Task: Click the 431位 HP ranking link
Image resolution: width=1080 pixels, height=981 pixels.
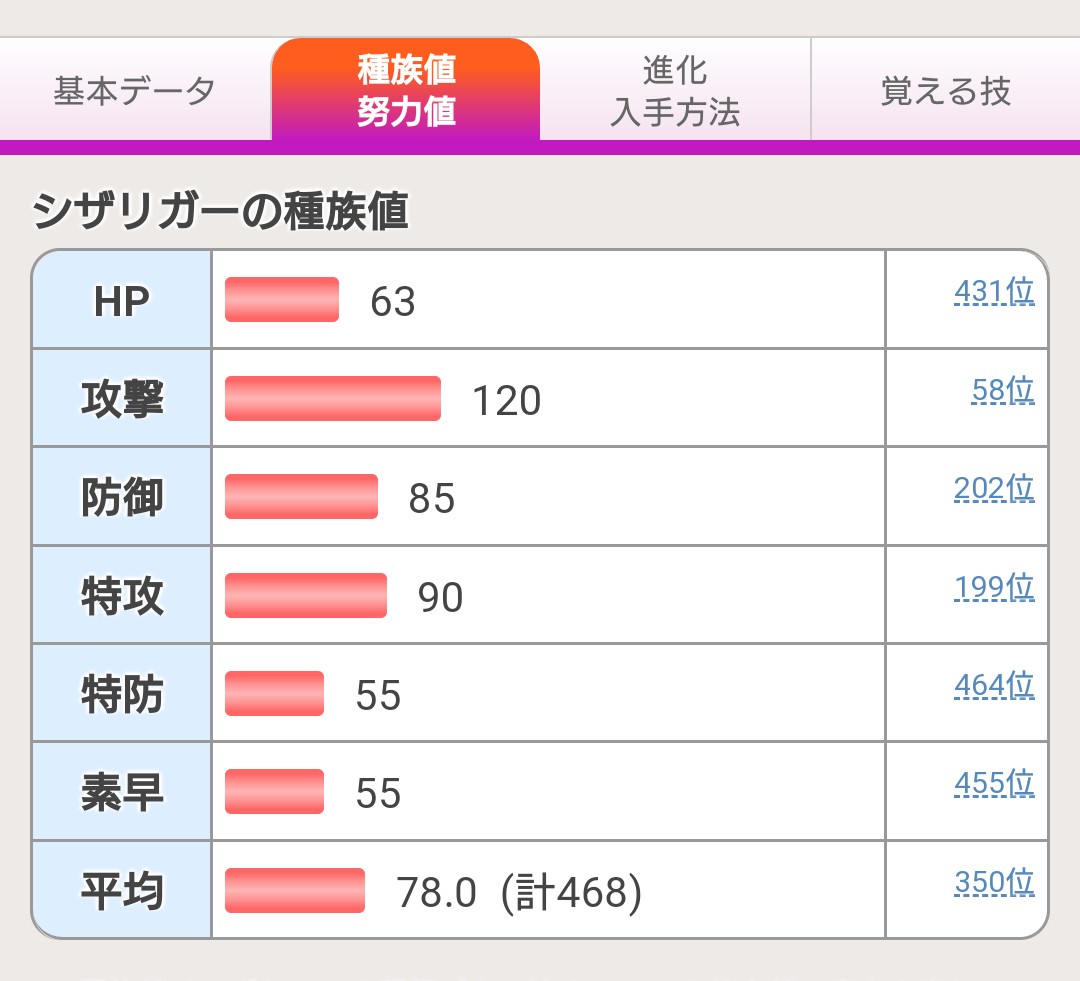Action: point(994,292)
